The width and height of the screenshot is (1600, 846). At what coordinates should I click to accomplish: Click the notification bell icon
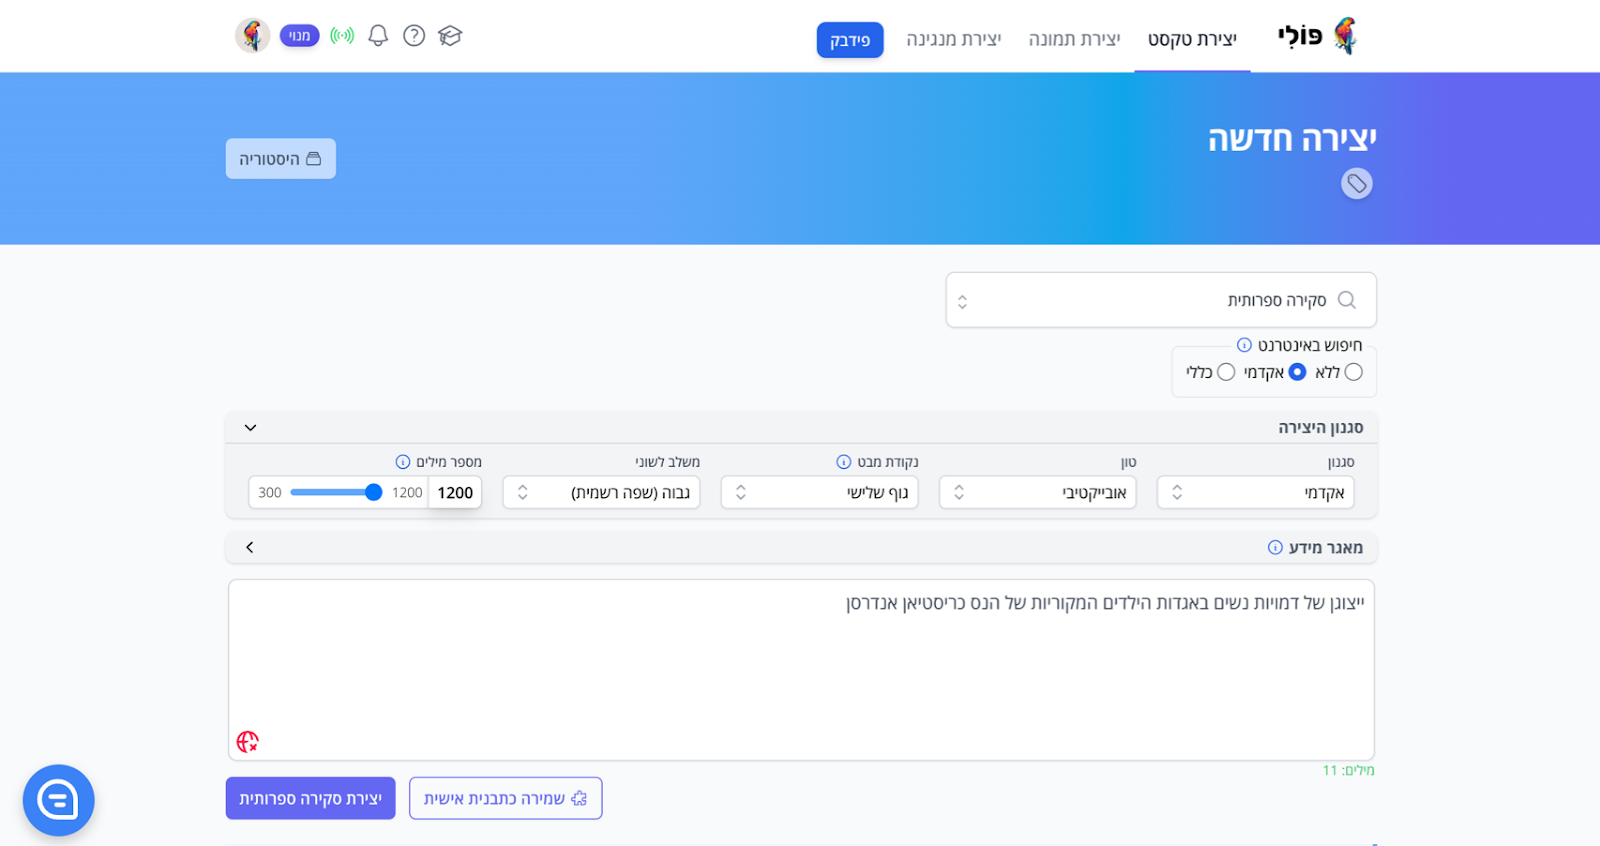378,36
